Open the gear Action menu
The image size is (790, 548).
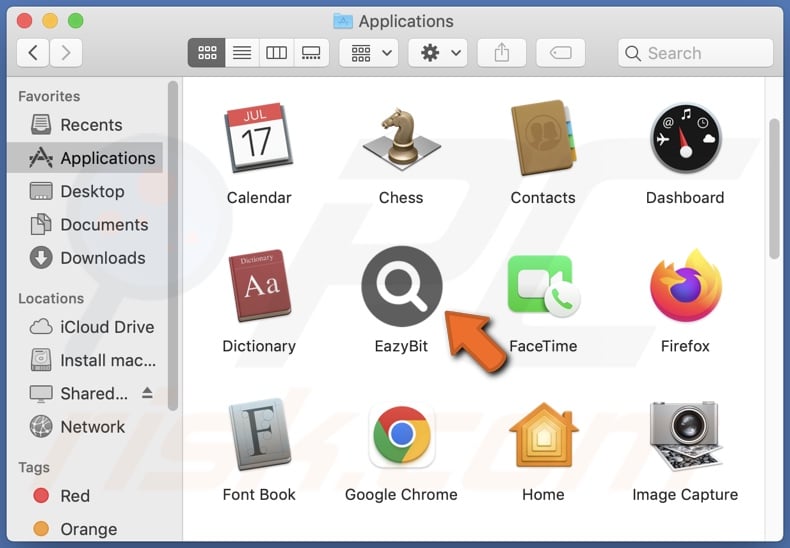pos(437,53)
